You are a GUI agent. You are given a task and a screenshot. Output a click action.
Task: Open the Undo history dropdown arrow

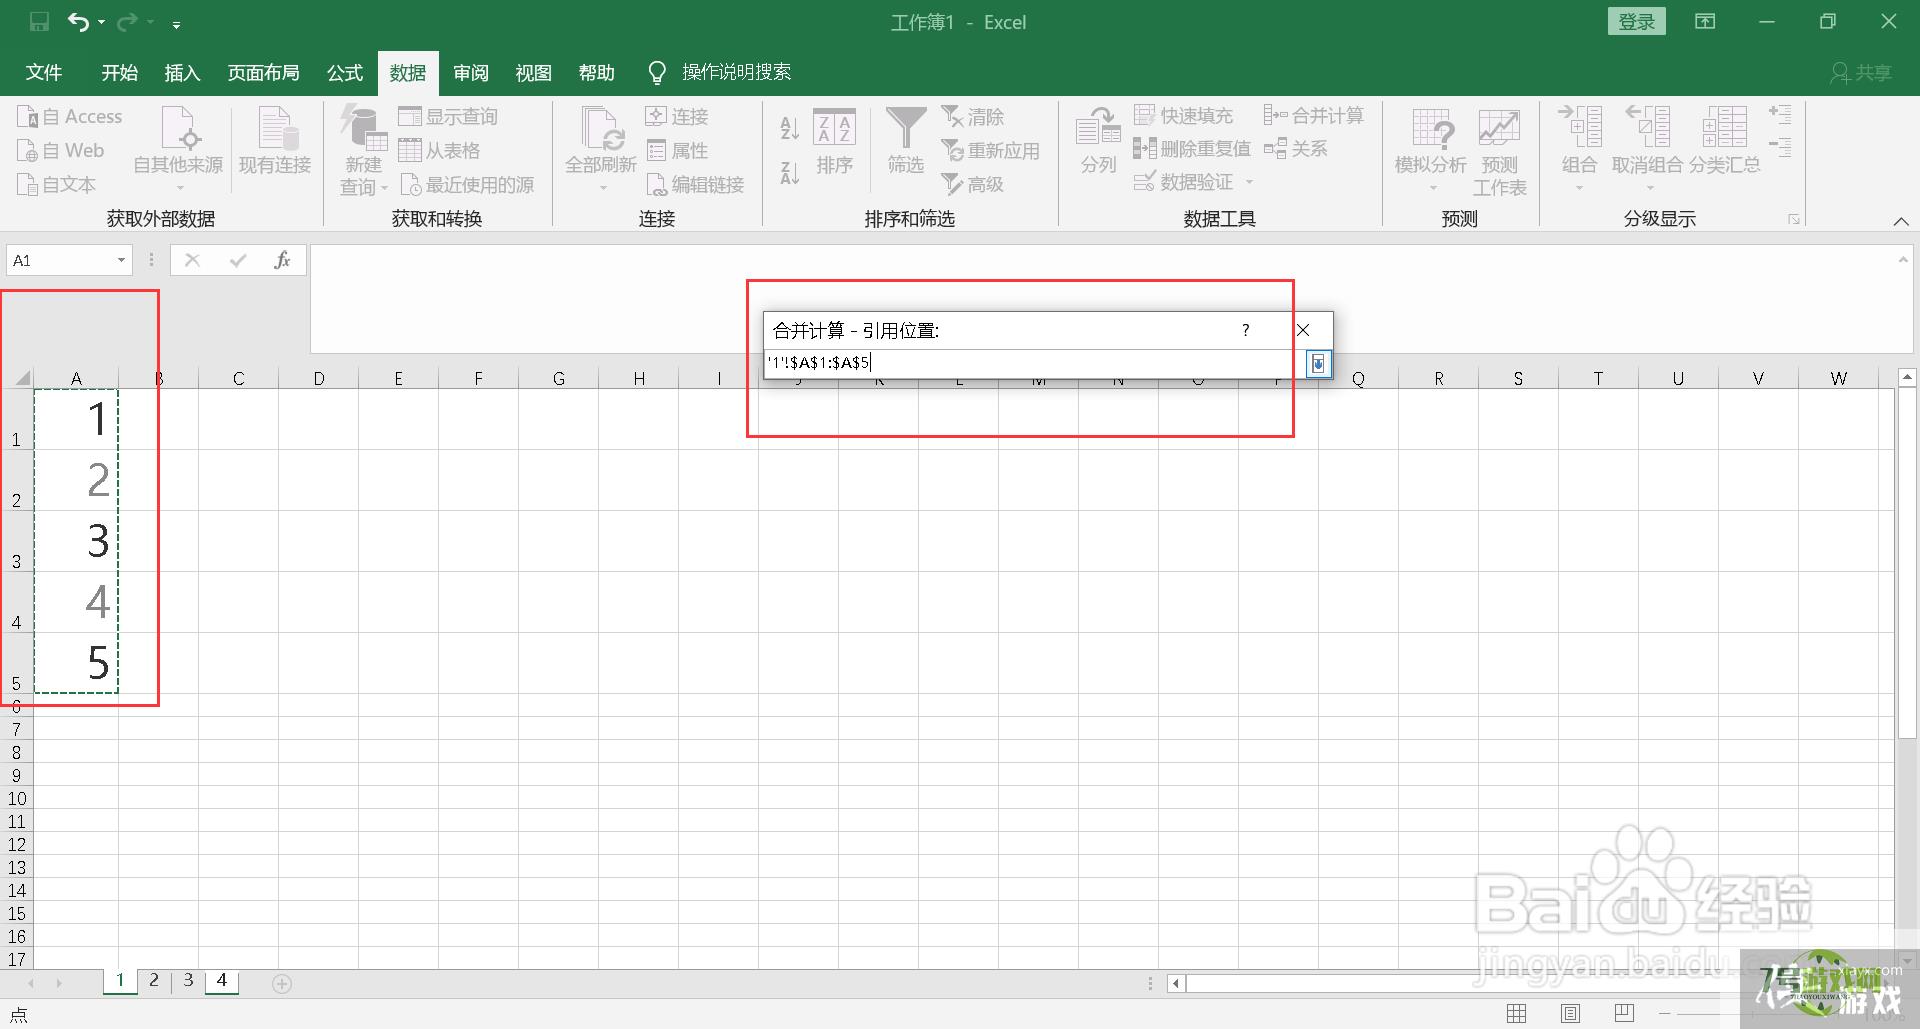(x=101, y=22)
